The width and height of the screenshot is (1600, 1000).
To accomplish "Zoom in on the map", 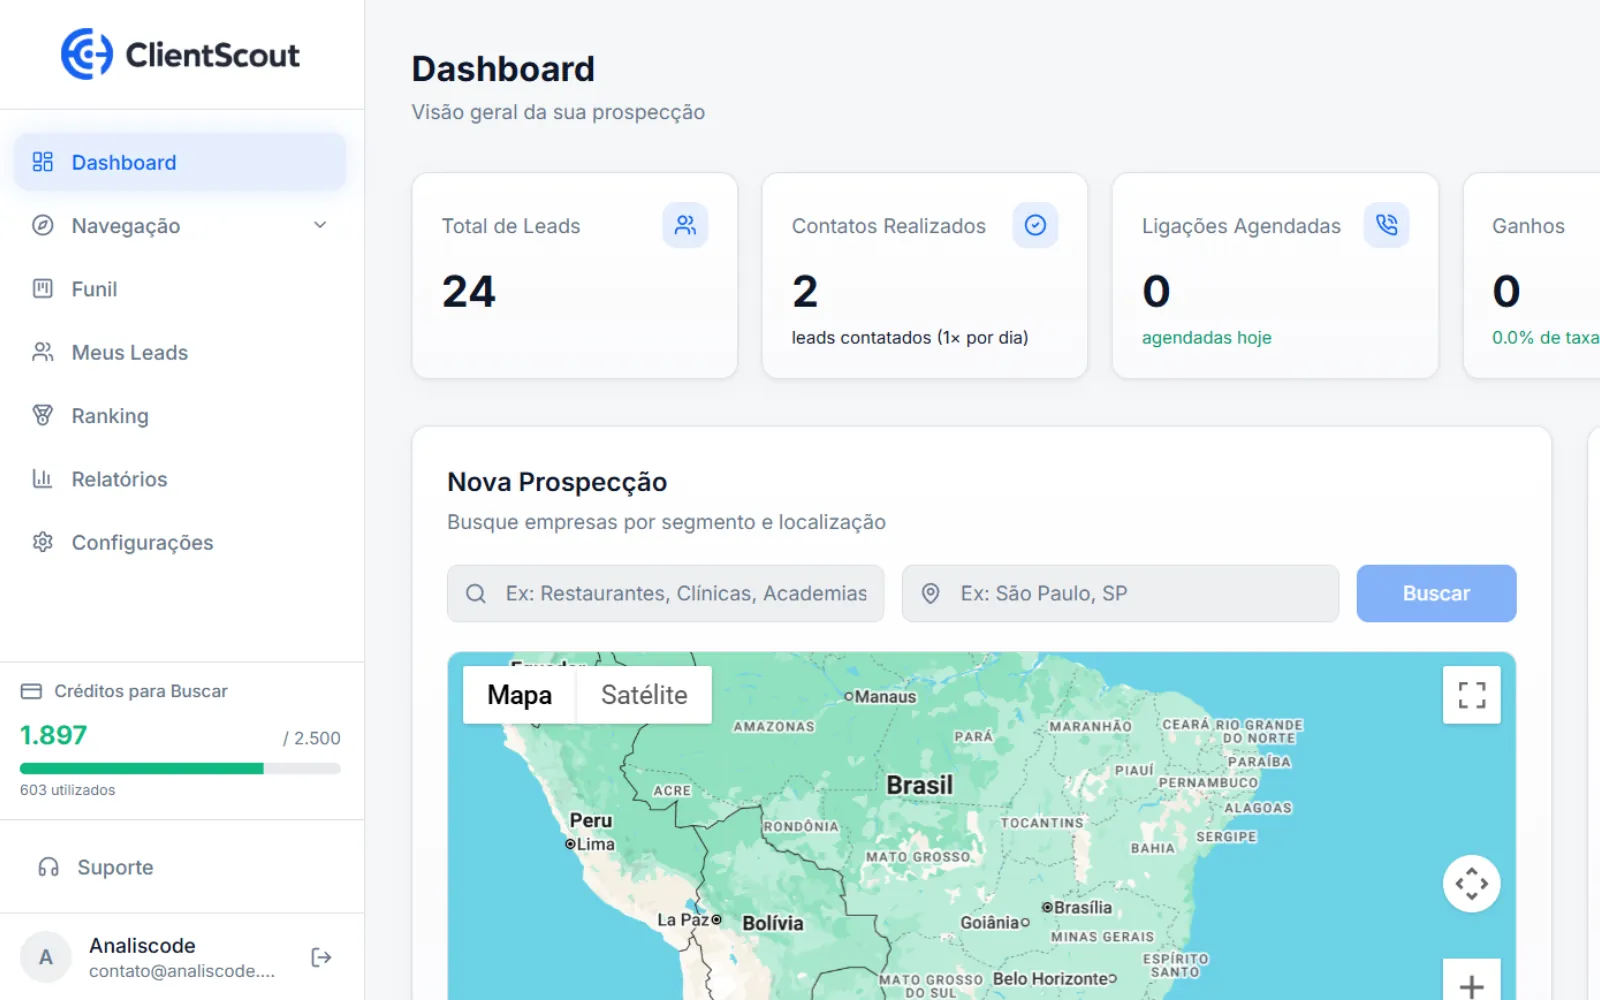I will pyautogui.click(x=1471, y=982).
